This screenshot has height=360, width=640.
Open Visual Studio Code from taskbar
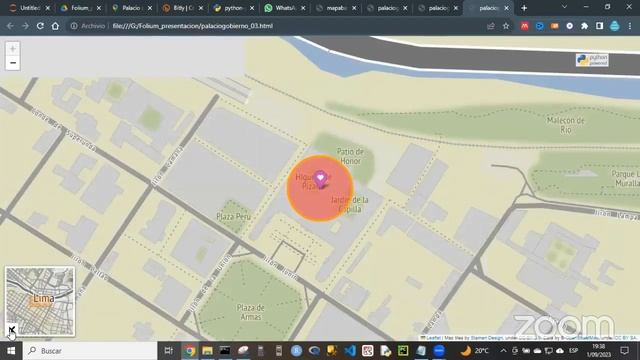[350, 351]
